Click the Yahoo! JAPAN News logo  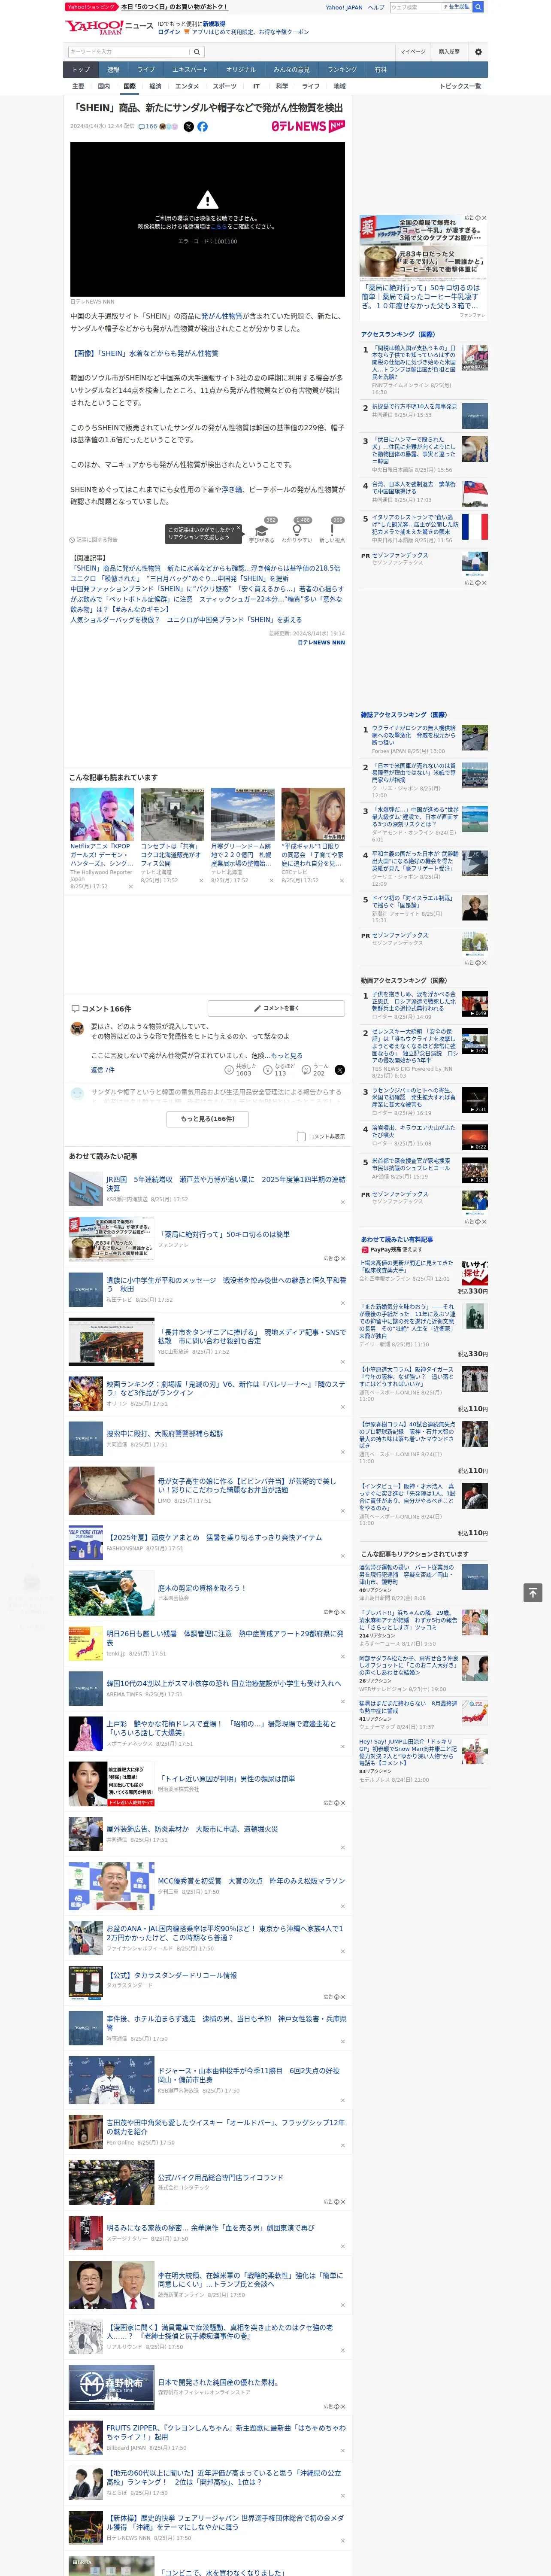coord(109,27)
